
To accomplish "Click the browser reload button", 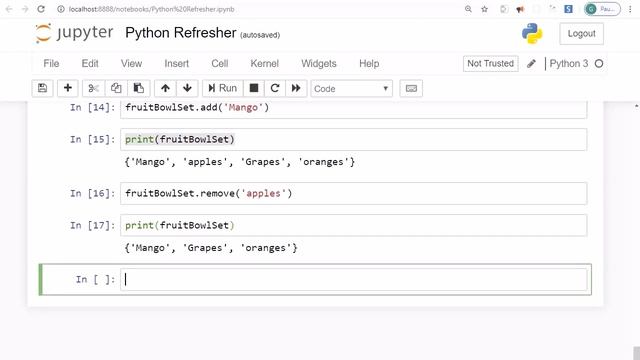I will click(x=41, y=9).
